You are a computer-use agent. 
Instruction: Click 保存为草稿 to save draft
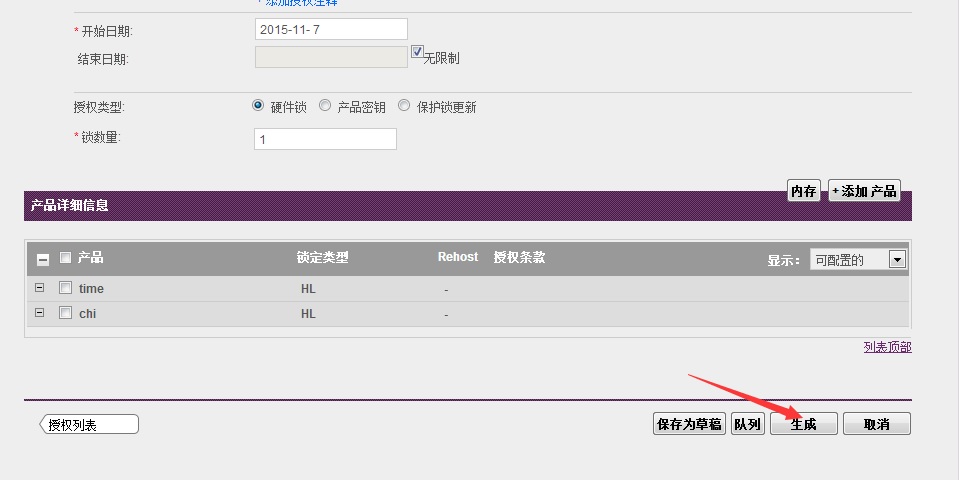point(688,424)
